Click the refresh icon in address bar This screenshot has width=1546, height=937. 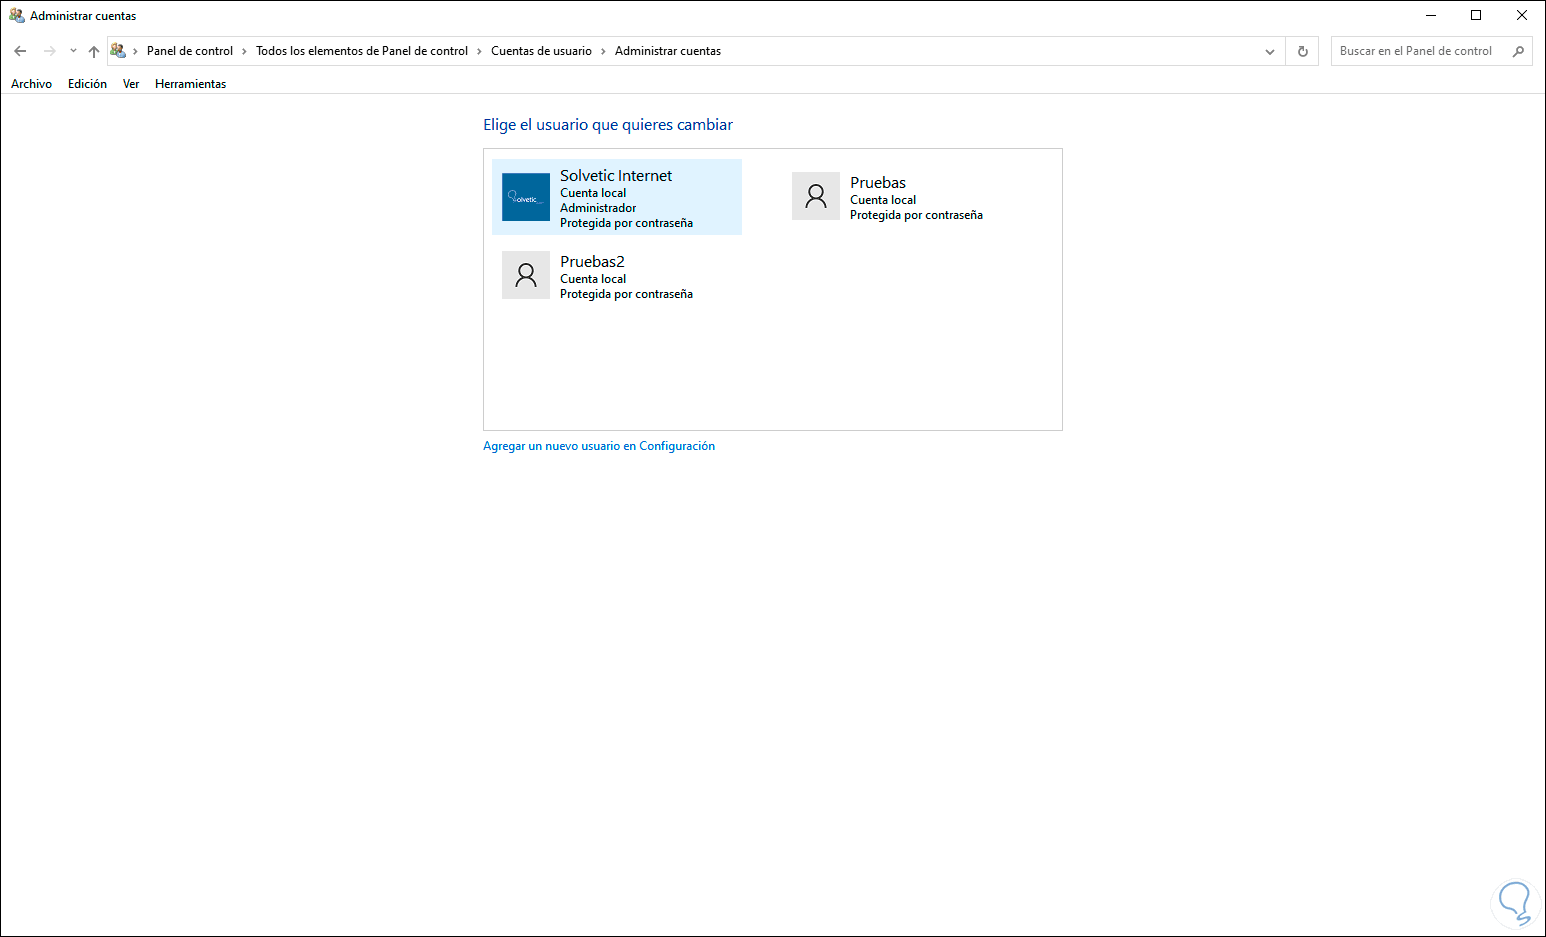tap(1302, 50)
